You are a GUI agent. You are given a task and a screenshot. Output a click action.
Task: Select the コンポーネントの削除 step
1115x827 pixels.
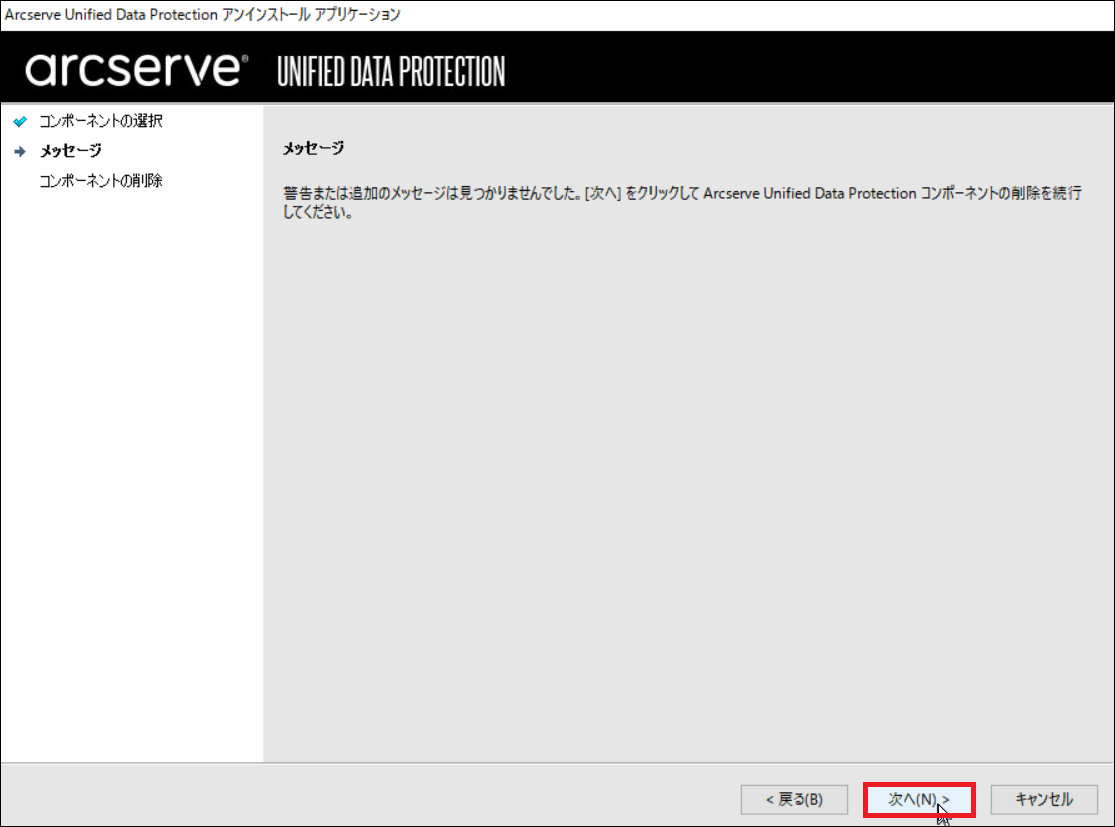tap(101, 181)
